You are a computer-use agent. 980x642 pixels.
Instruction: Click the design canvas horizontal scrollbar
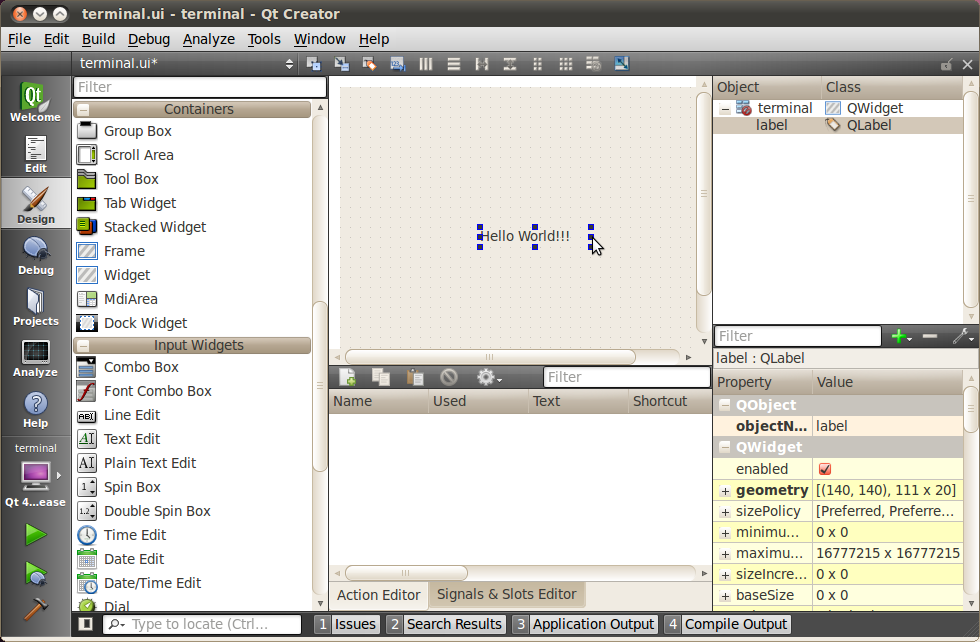pyautogui.click(x=490, y=357)
